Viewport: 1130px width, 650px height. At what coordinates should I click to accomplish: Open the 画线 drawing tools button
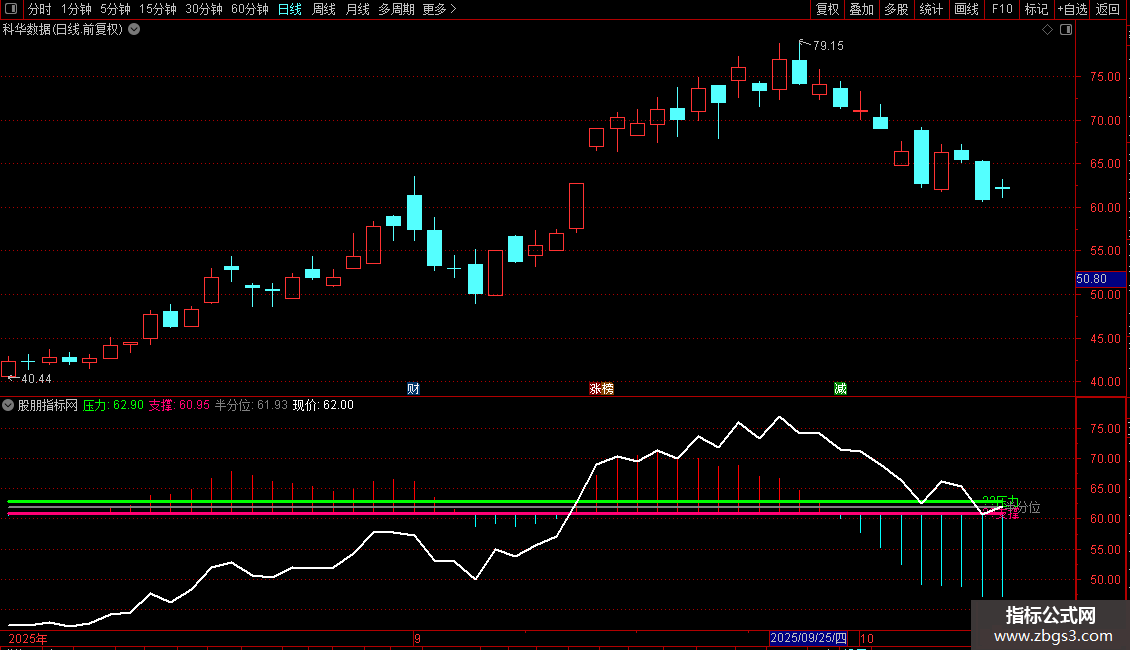pos(966,9)
